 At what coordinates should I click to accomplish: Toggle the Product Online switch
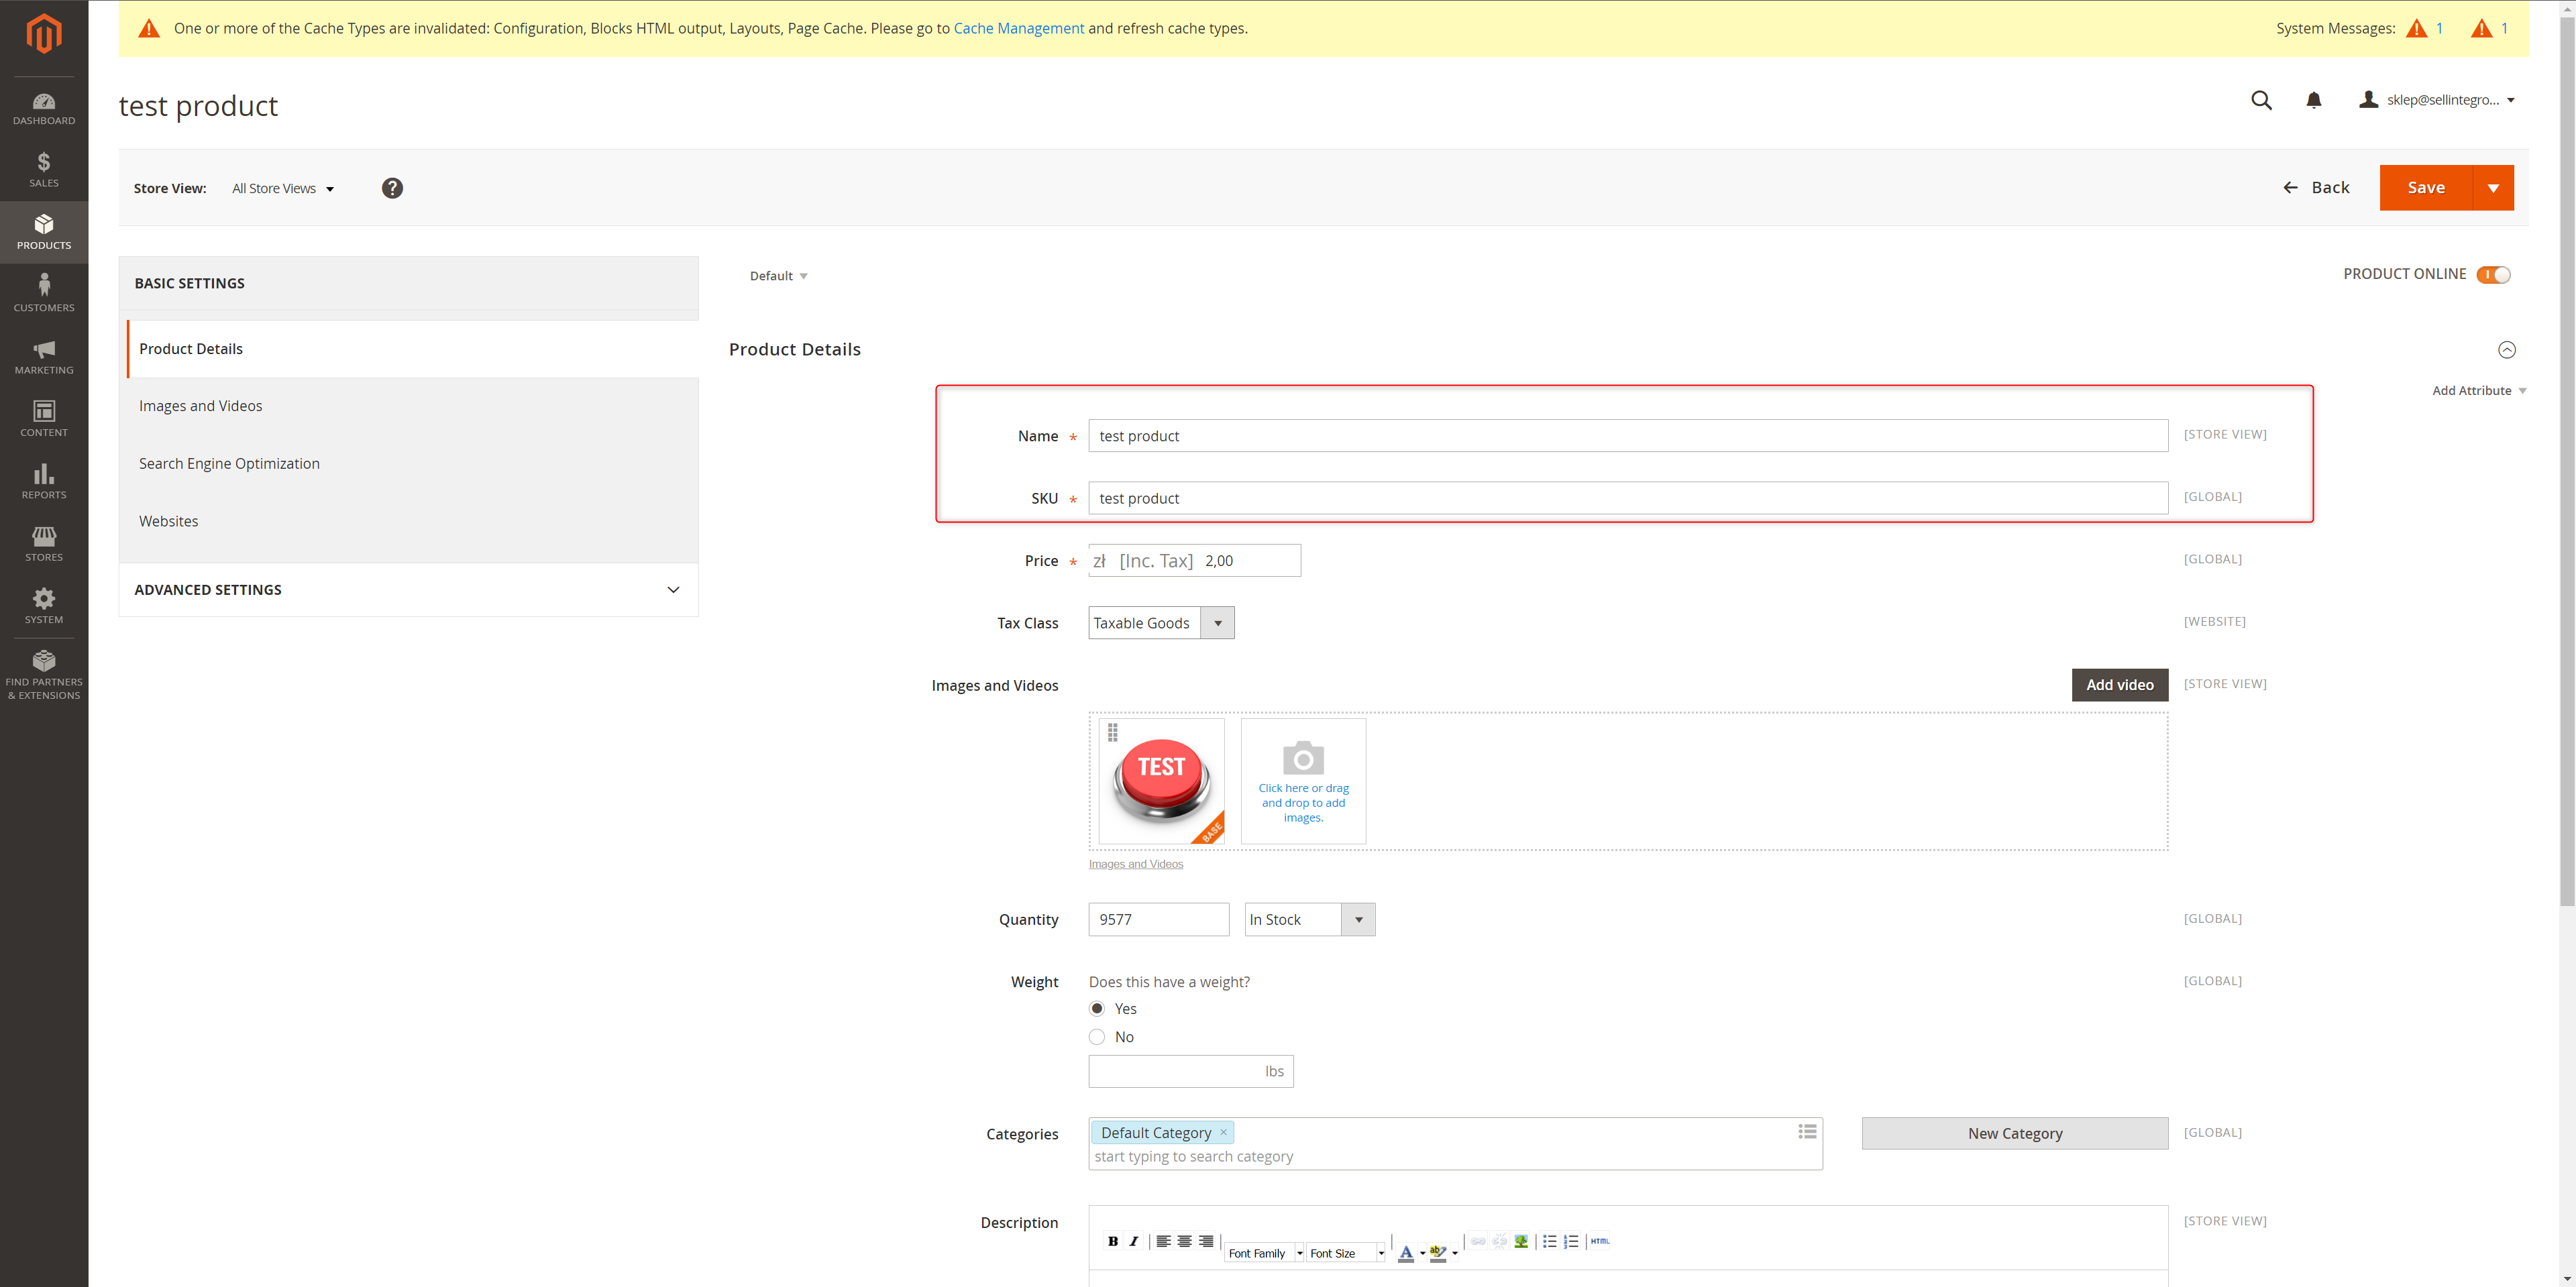(x=2493, y=274)
